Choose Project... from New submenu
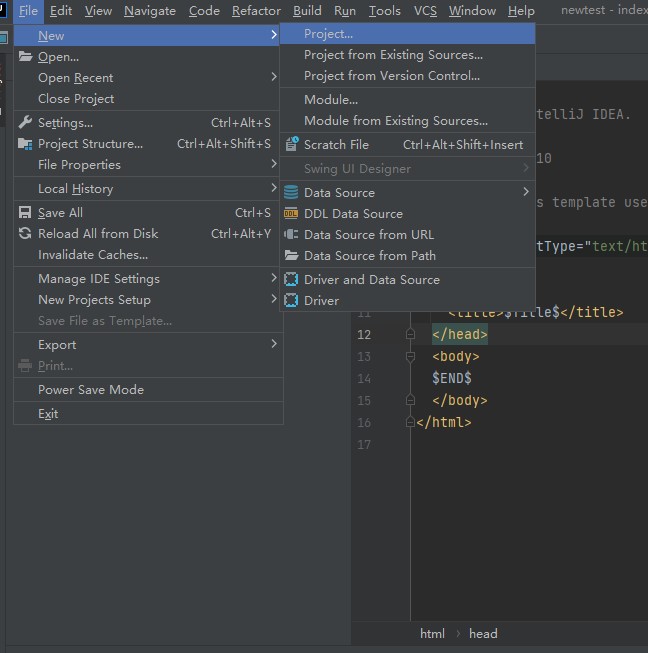Viewport: 648px width, 653px height. 407,34
